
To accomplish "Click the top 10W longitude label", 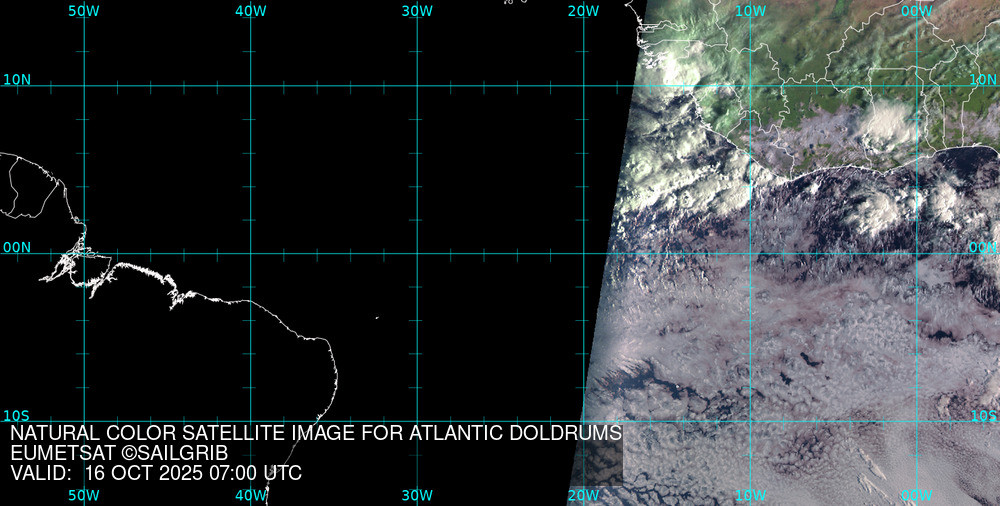I will pyautogui.click(x=750, y=11).
